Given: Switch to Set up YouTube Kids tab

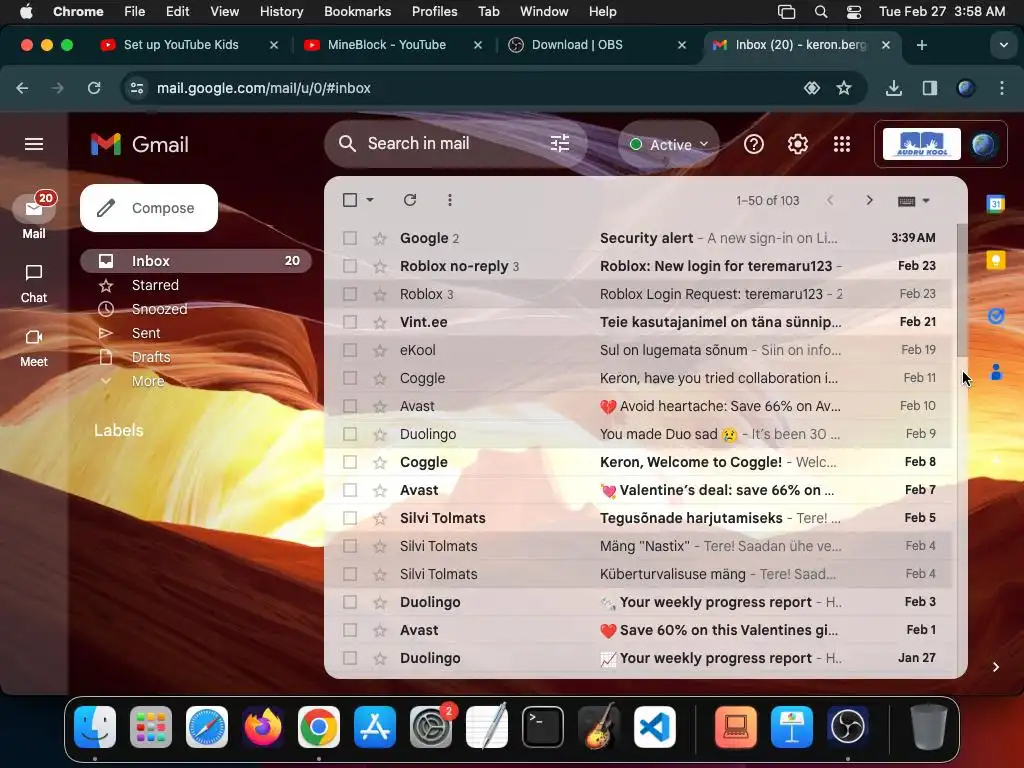Looking at the screenshot, I should click(x=181, y=45).
